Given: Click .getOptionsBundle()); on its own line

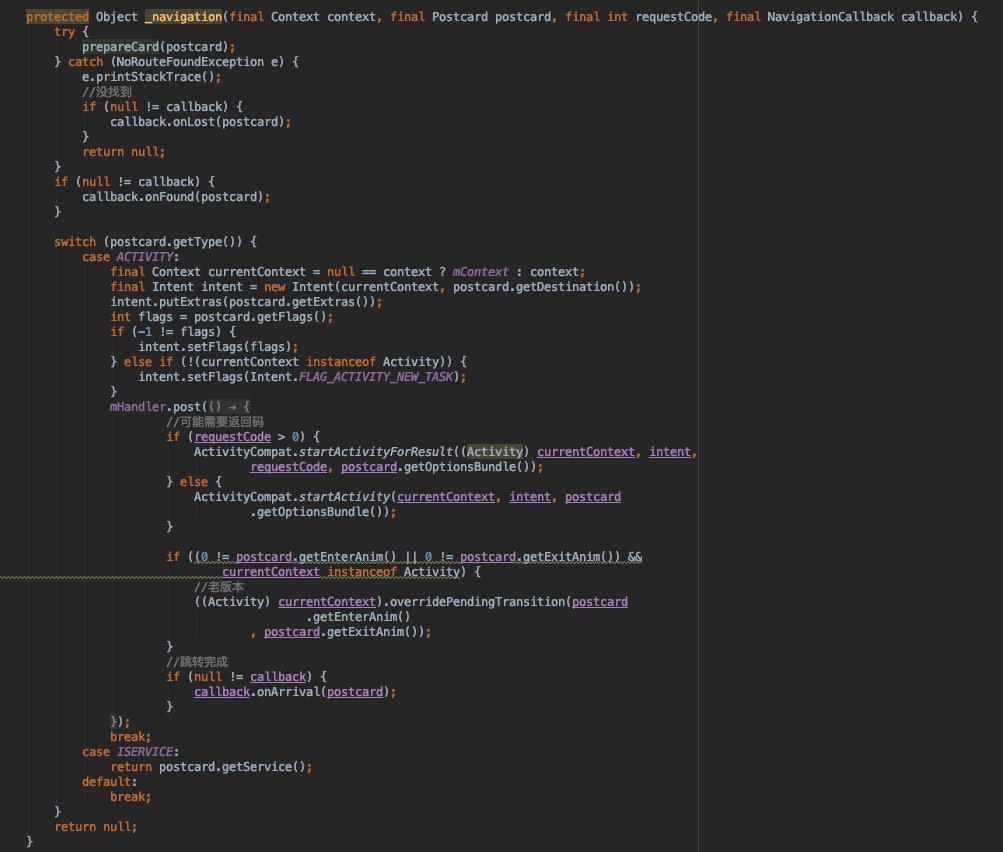Looking at the screenshot, I should pyautogui.click(x=323, y=512).
